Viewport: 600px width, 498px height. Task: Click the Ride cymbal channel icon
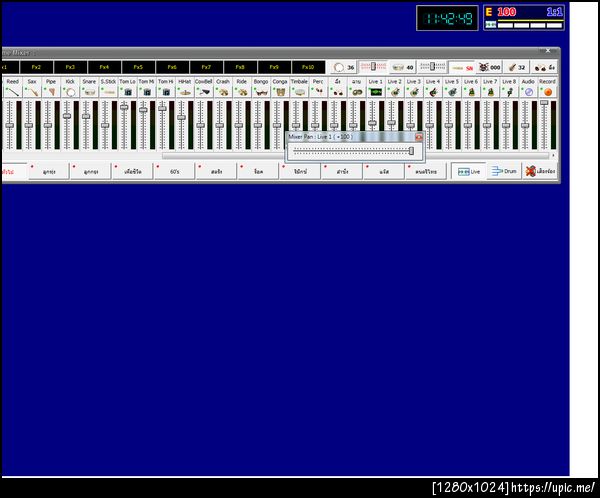click(242, 92)
